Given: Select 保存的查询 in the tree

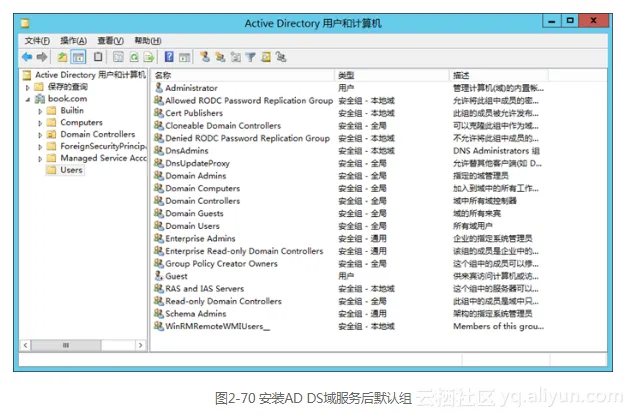Looking at the screenshot, I should tap(68, 87).
